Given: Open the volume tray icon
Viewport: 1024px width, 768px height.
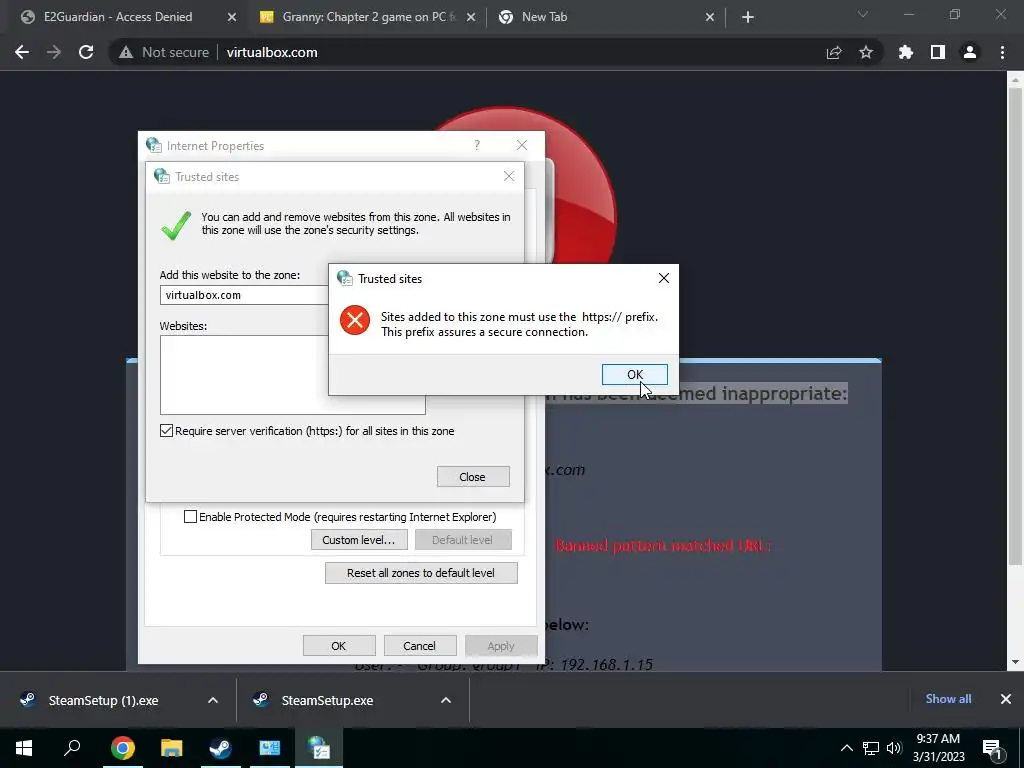Looking at the screenshot, I should pyautogui.click(x=894, y=748).
